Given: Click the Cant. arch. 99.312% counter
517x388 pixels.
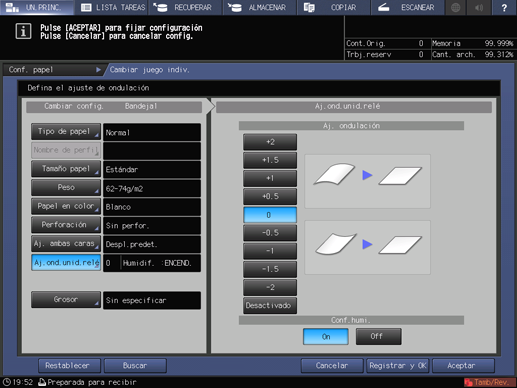Looking at the screenshot, I should 473,54.
